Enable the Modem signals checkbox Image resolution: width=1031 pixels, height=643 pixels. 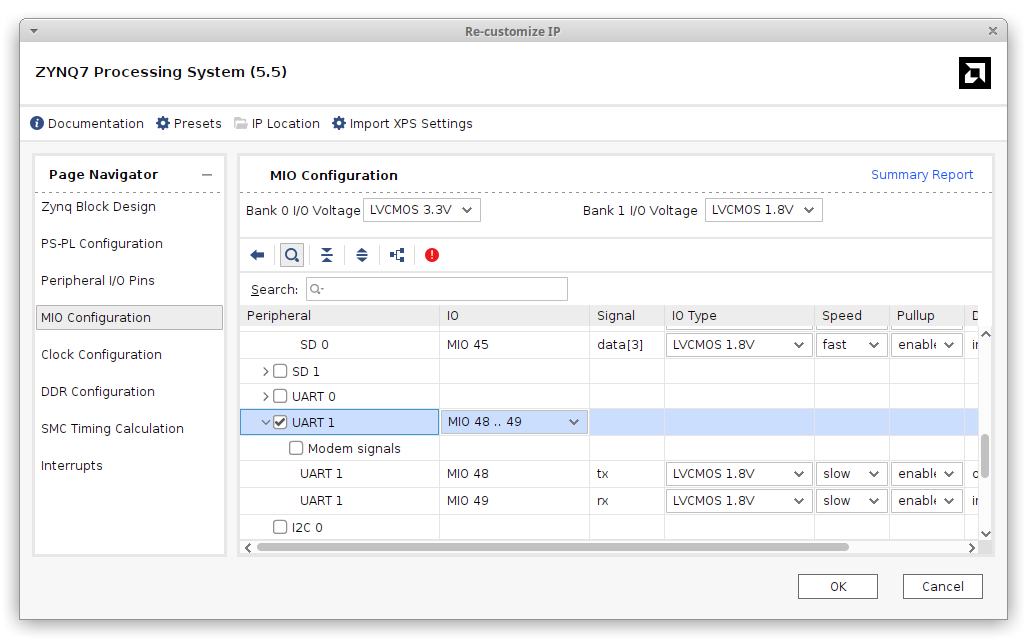296,449
